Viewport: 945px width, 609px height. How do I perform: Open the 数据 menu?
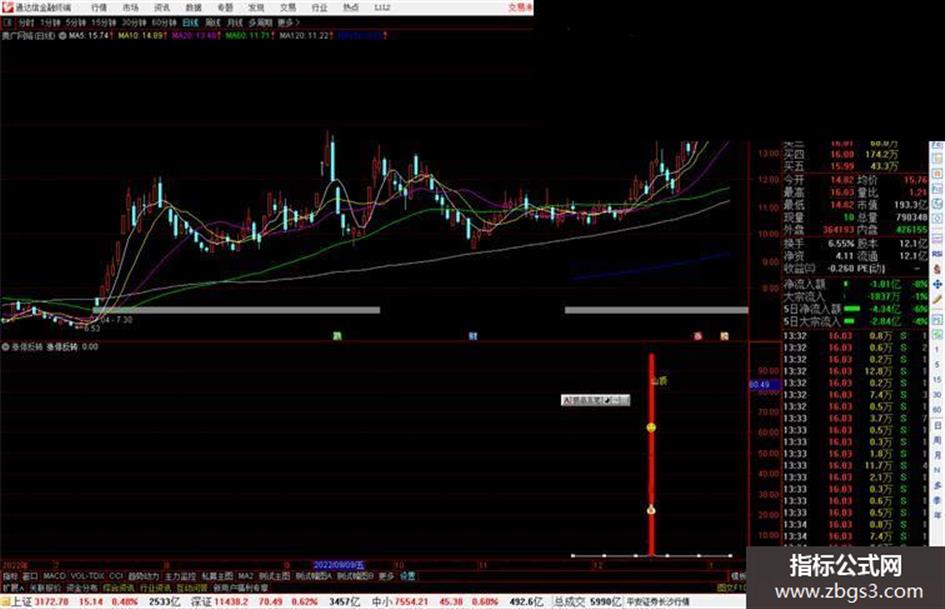point(193,8)
